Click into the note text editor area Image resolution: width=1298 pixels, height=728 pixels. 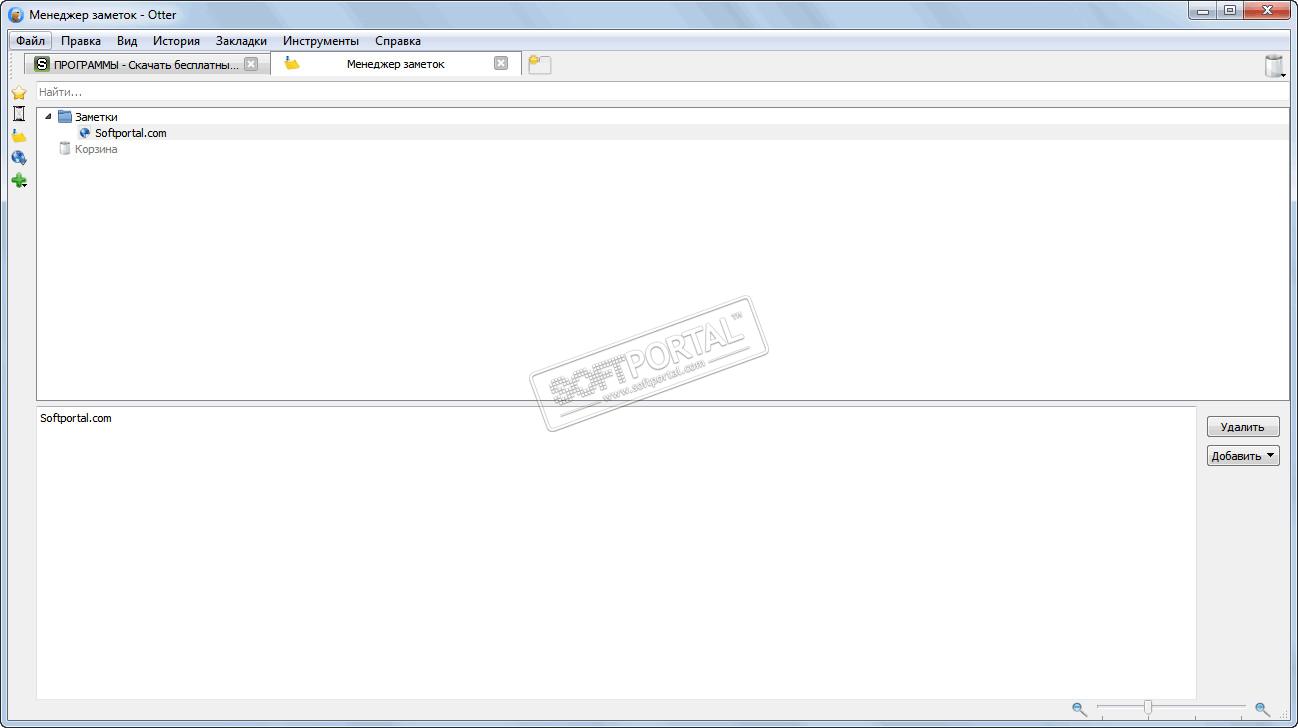coord(616,553)
